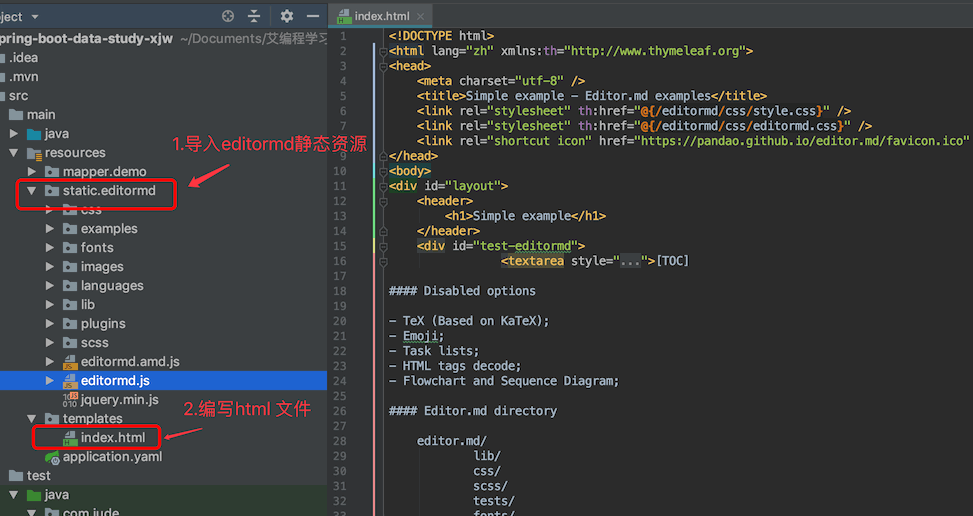Screen dimensions: 973x516
Task: Expand the java folder under main
Action: click(x=14, y=133)
